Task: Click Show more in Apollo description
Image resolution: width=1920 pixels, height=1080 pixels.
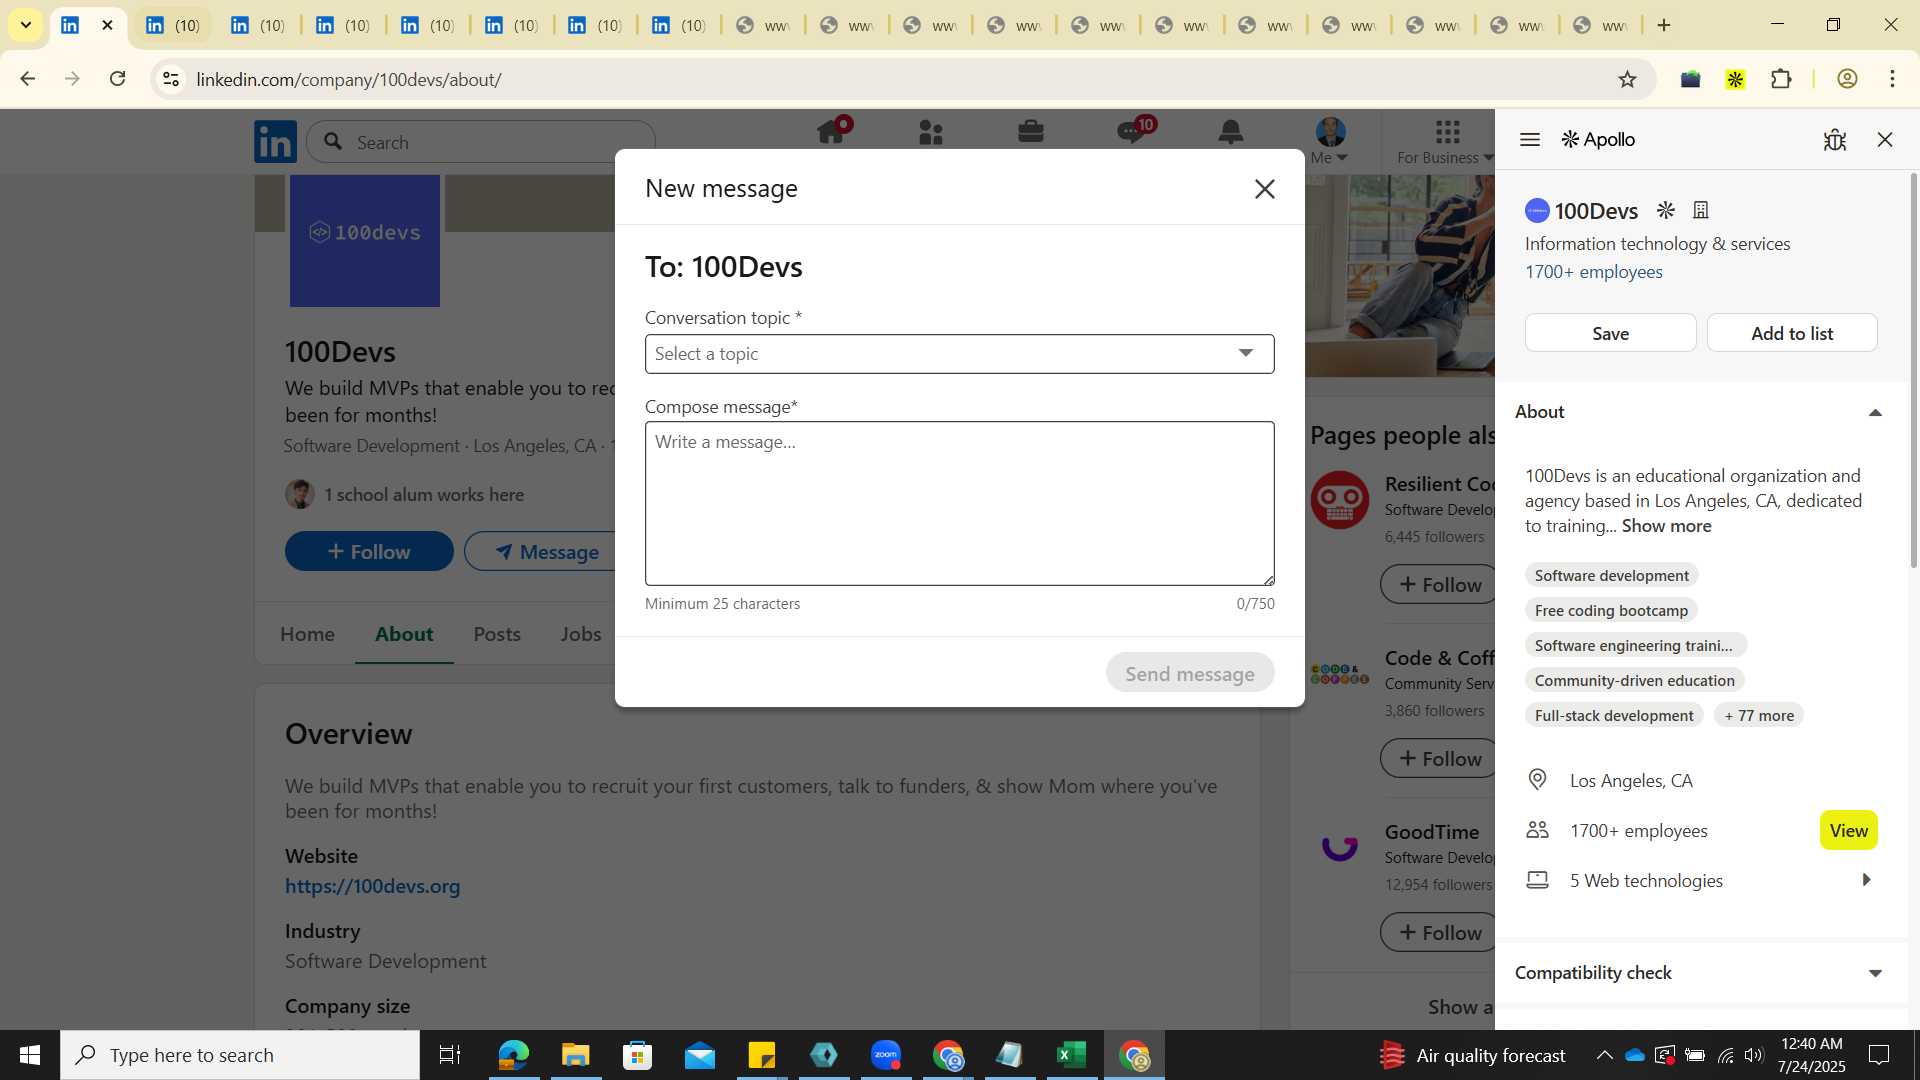Action: [x=1666, y=526]
